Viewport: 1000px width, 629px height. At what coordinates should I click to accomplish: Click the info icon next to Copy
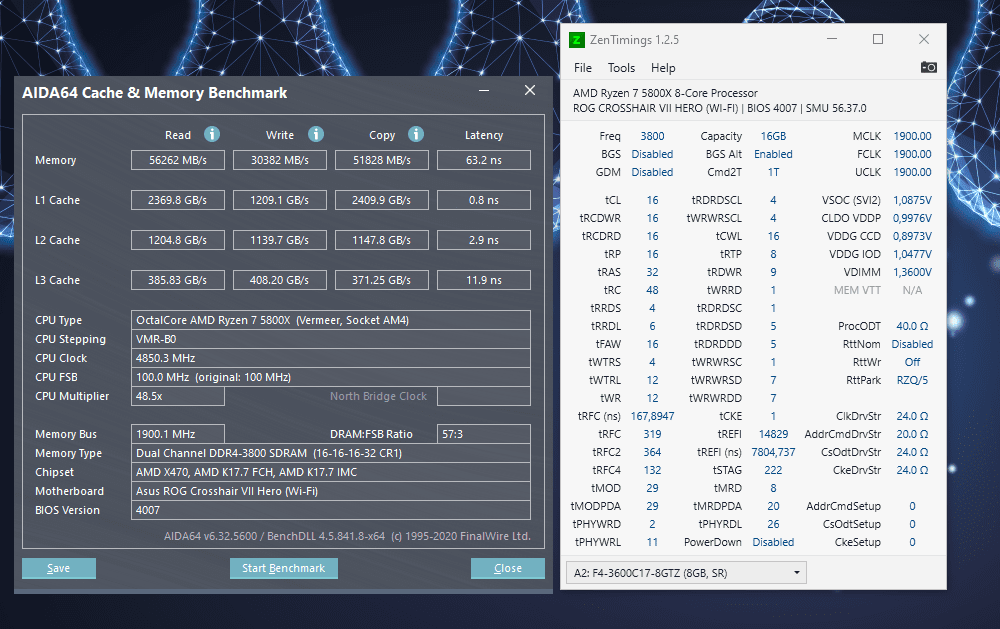(x=416, y=134)
